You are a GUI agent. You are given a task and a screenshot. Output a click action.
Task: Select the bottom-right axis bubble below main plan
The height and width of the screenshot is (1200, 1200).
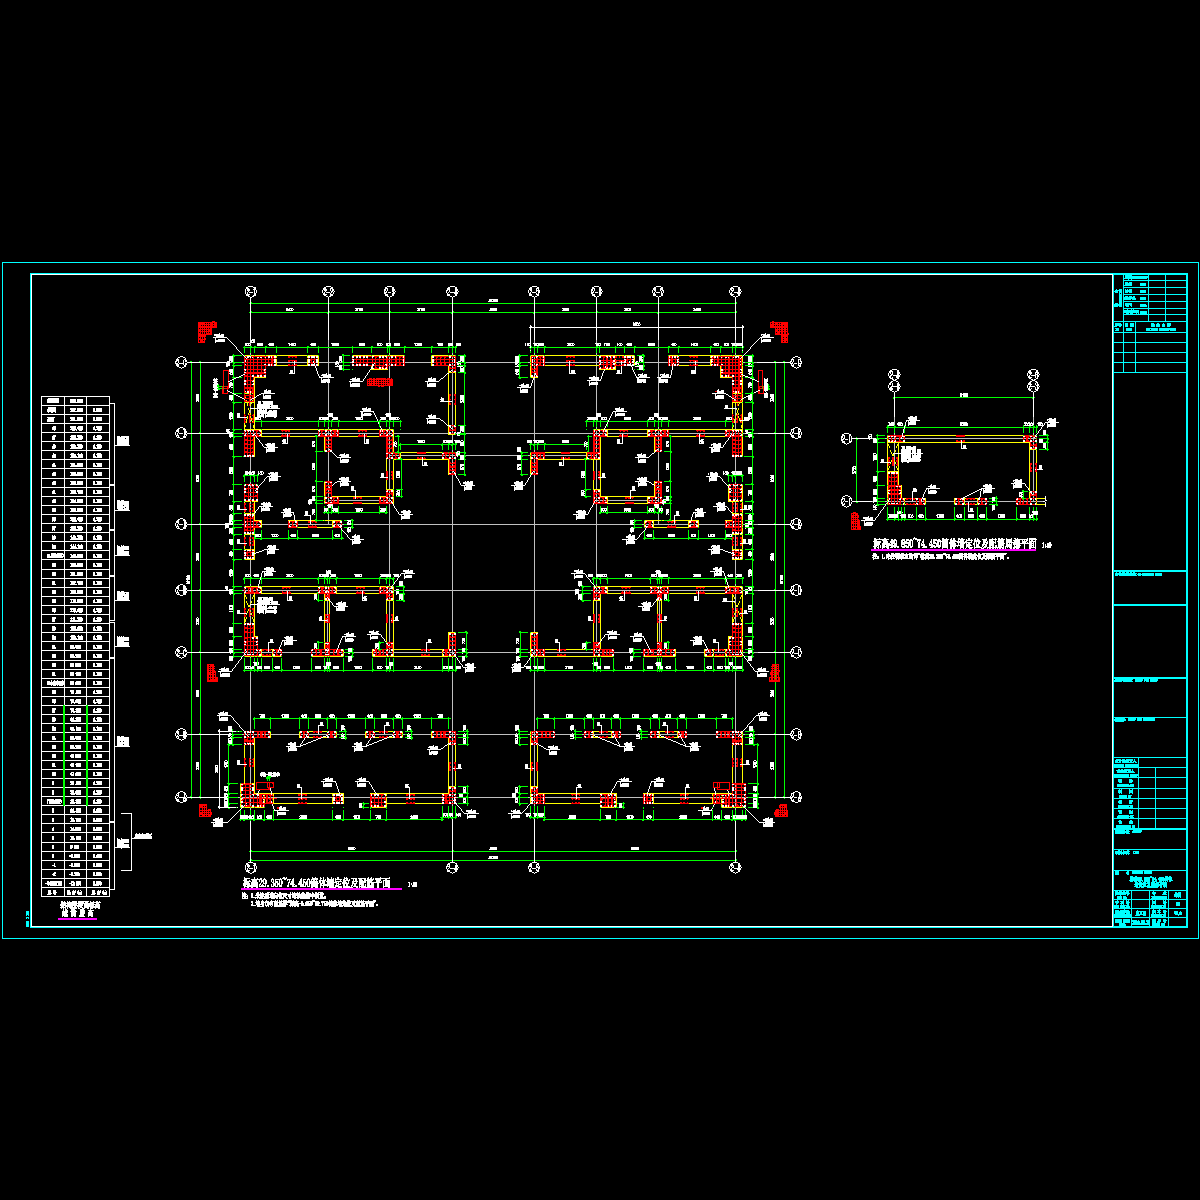(x=736, y=867)
